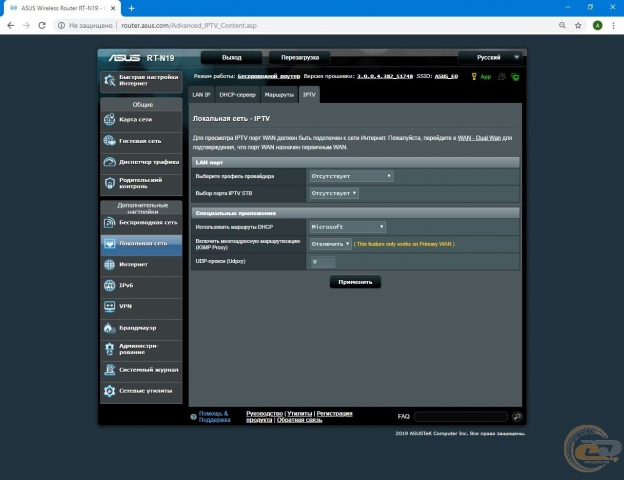Viewport: 624px width, 480px height.
Task: Open the firmware version link
Action: tap(385, 76)
